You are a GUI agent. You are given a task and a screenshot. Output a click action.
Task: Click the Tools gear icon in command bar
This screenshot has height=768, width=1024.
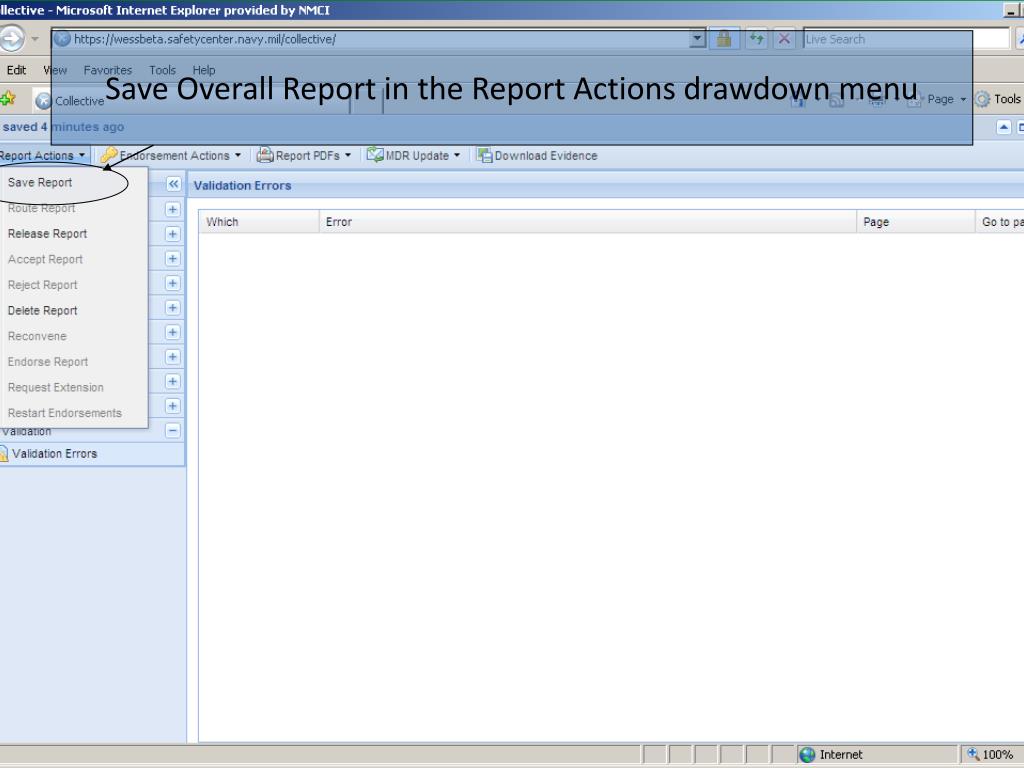[982, 99]
